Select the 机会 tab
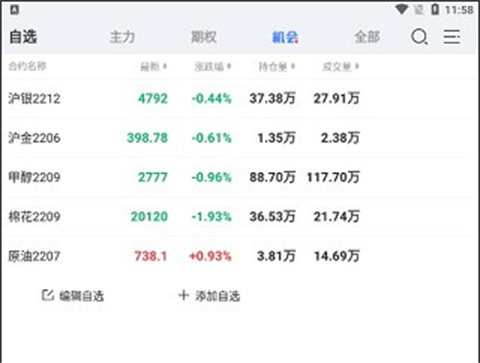This screenshot has height=363, width=480. pyautogui.click(x=285, y=37)
